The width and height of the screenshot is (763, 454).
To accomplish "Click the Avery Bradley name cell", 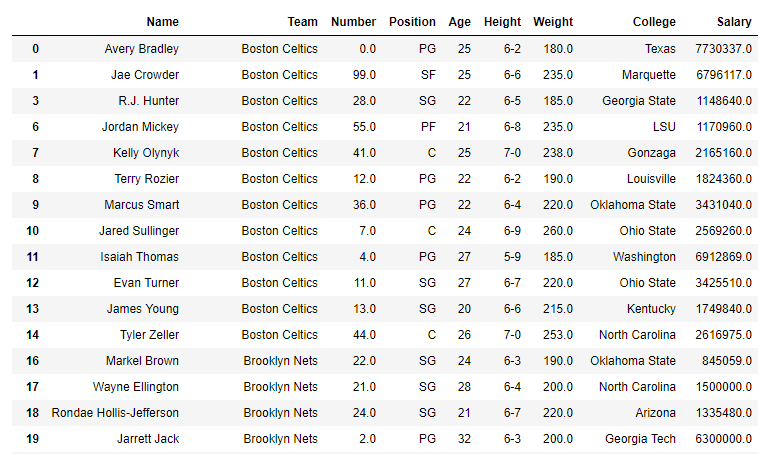I will point(142,49).
